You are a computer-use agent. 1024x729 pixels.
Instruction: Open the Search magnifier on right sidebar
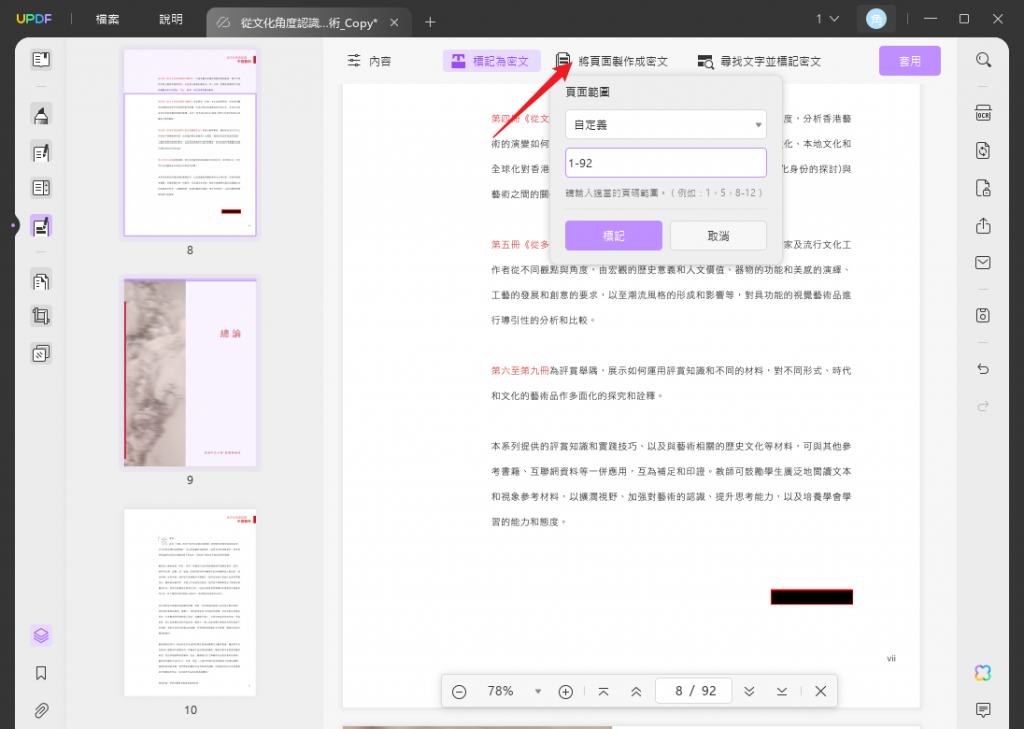(983, 60)
